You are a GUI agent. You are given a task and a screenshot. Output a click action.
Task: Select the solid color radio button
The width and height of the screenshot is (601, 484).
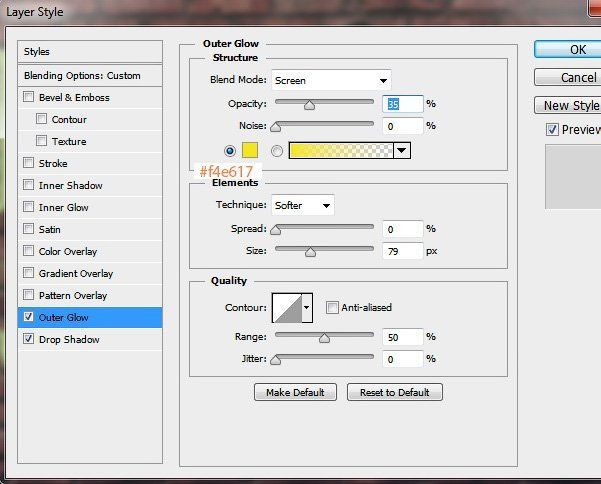click(231, 150)
